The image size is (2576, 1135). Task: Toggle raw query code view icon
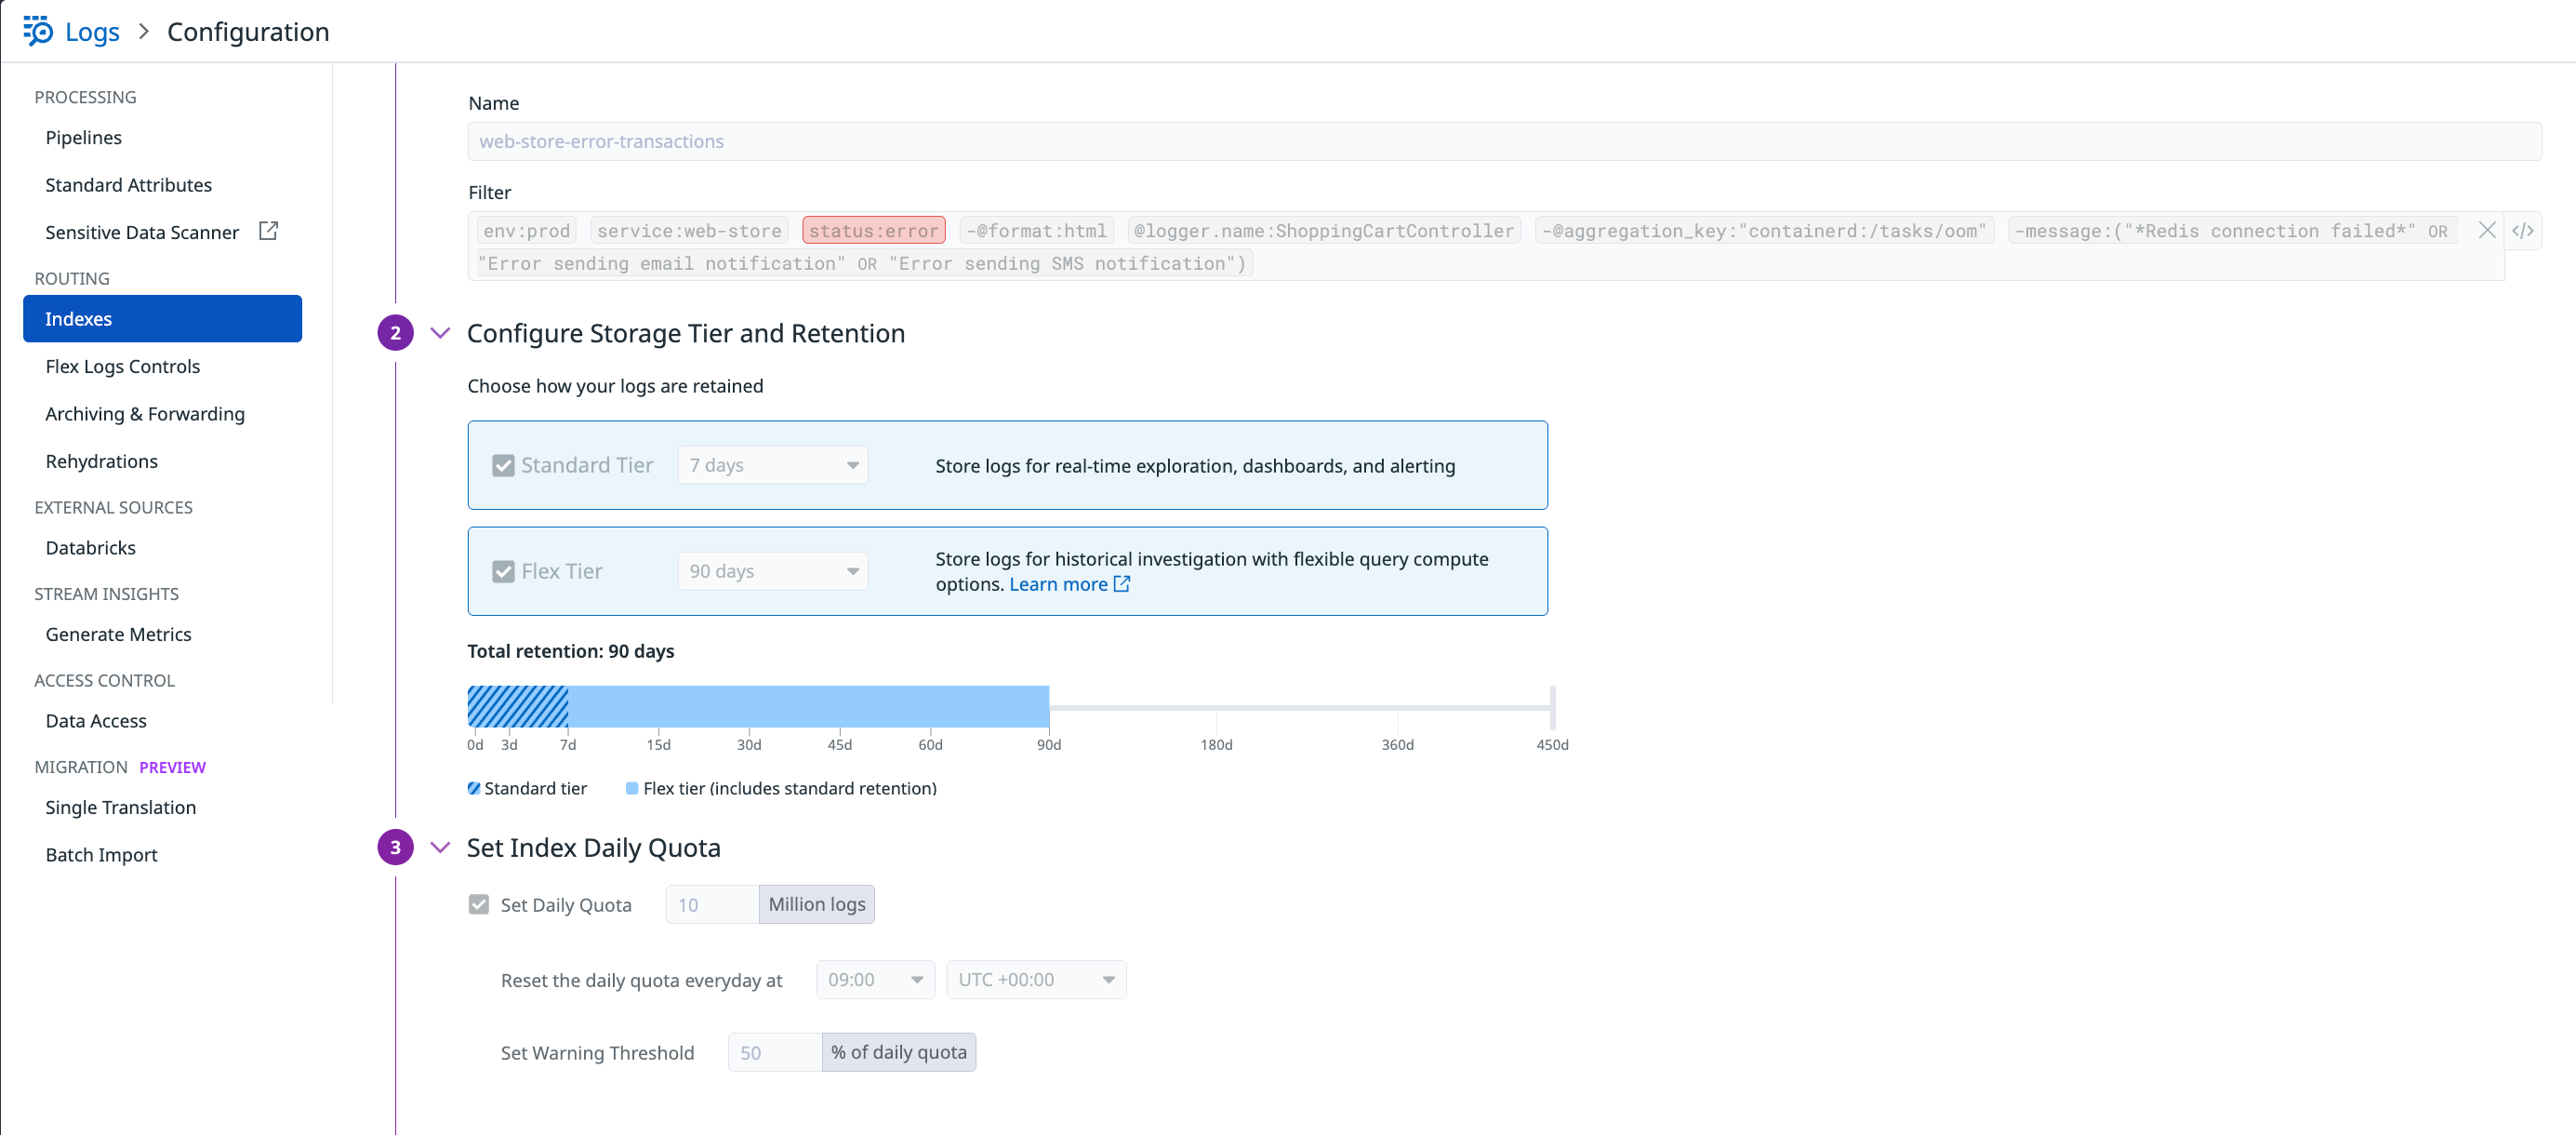(2523, 231)
